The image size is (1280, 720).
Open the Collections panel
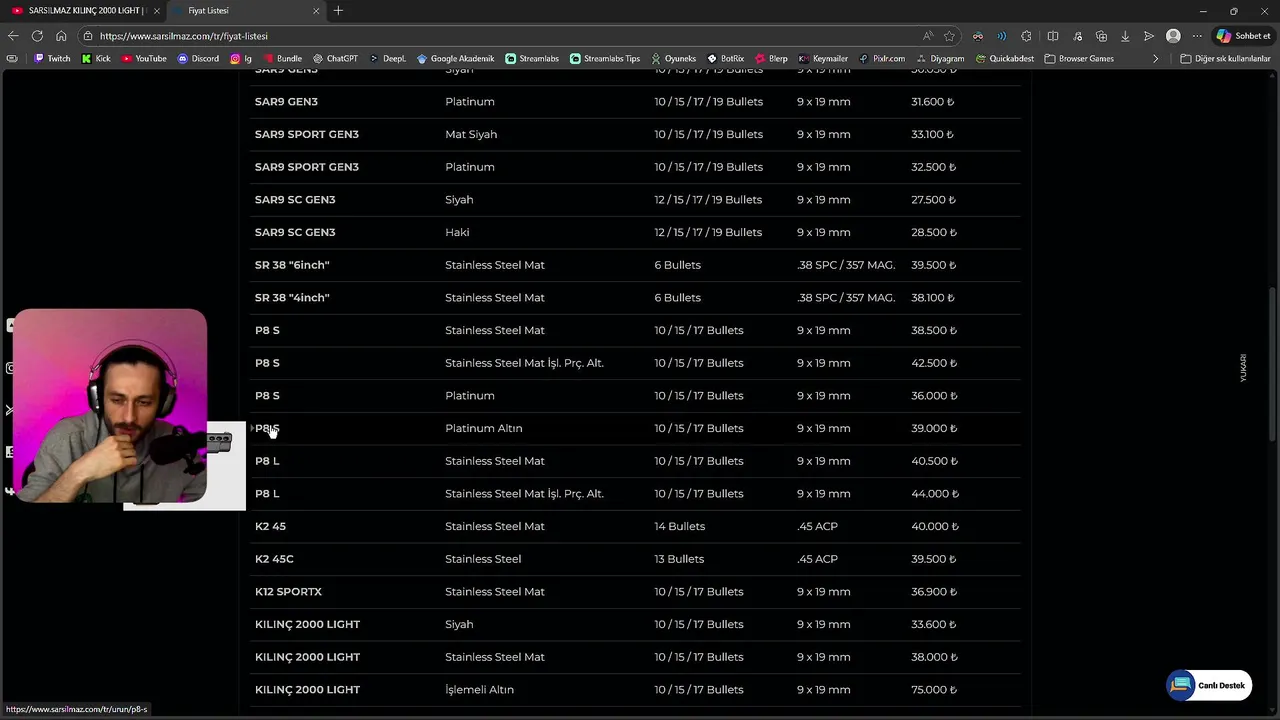tap(1101, 36)
